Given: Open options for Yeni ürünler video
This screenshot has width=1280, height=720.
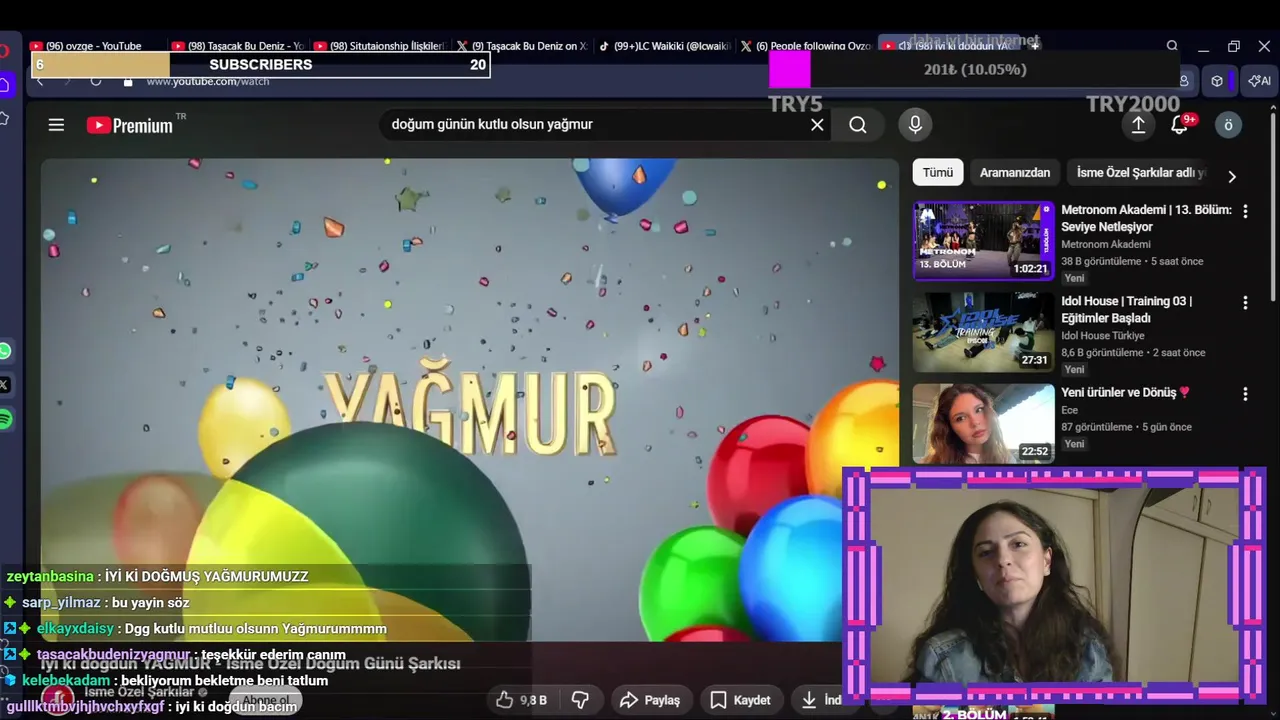Looking at the screenshot, I should pos(1245,394).
